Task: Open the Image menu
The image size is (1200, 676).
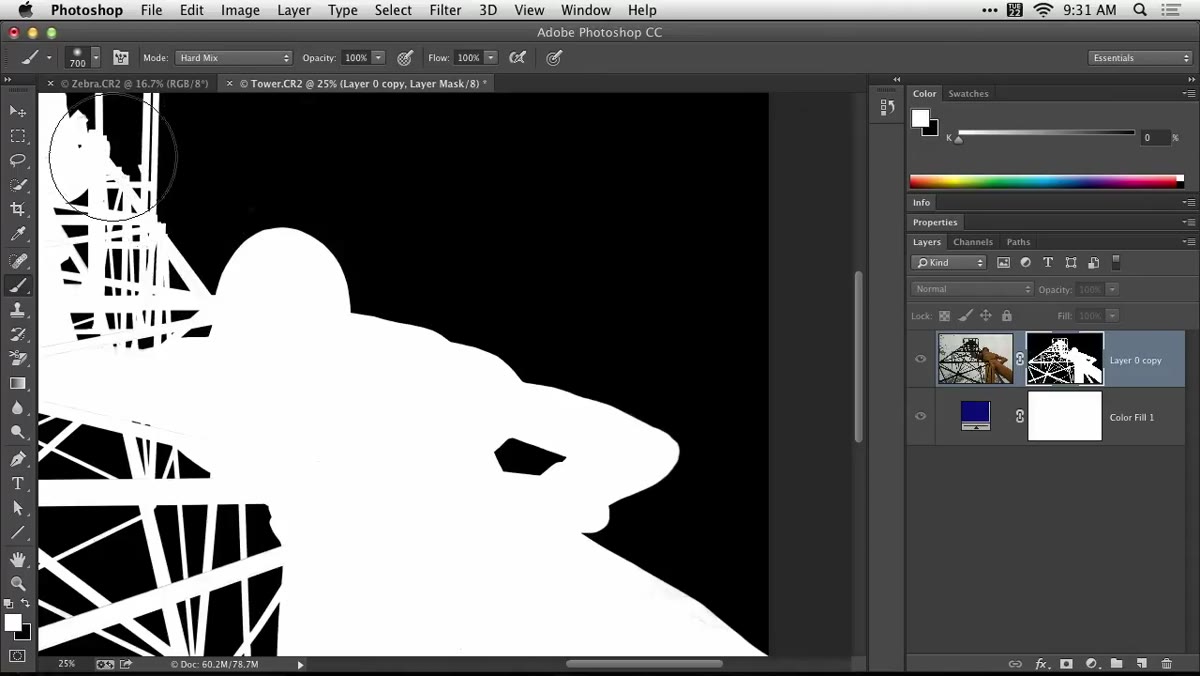Action: [x=240, y=10]
